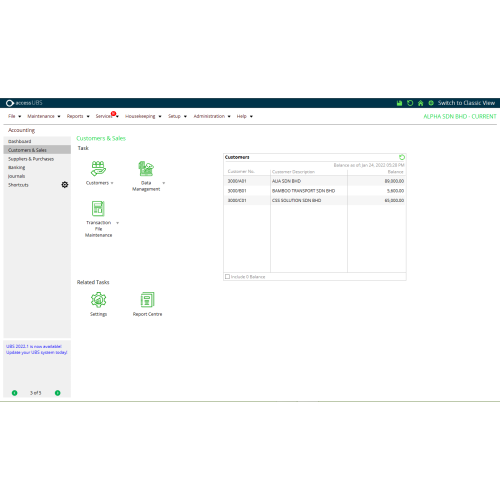
Task: Open the Settings gear icon under Related Tasks
Action: (98, 300)
